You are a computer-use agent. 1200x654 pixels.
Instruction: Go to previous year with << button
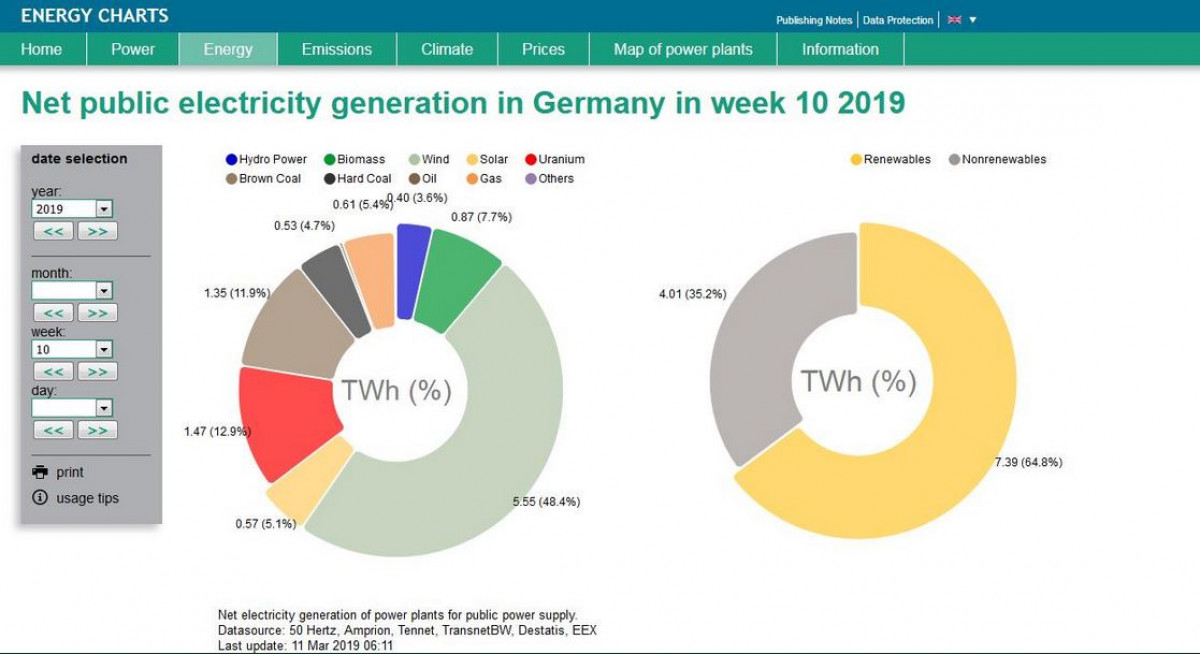(x=53, y=231)
